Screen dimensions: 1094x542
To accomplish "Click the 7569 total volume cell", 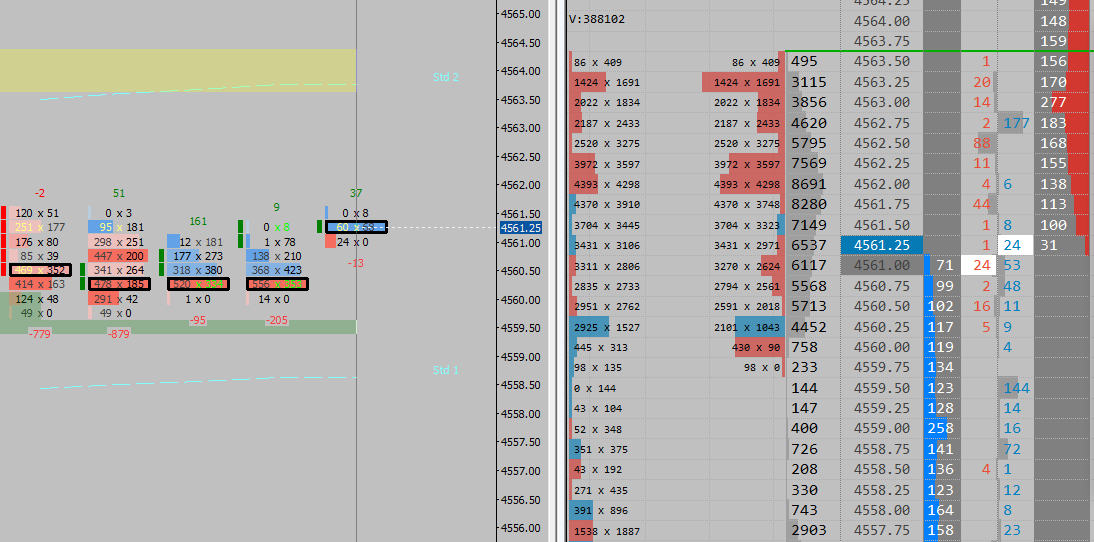I will pyautogui.click(x=813, y=164).
